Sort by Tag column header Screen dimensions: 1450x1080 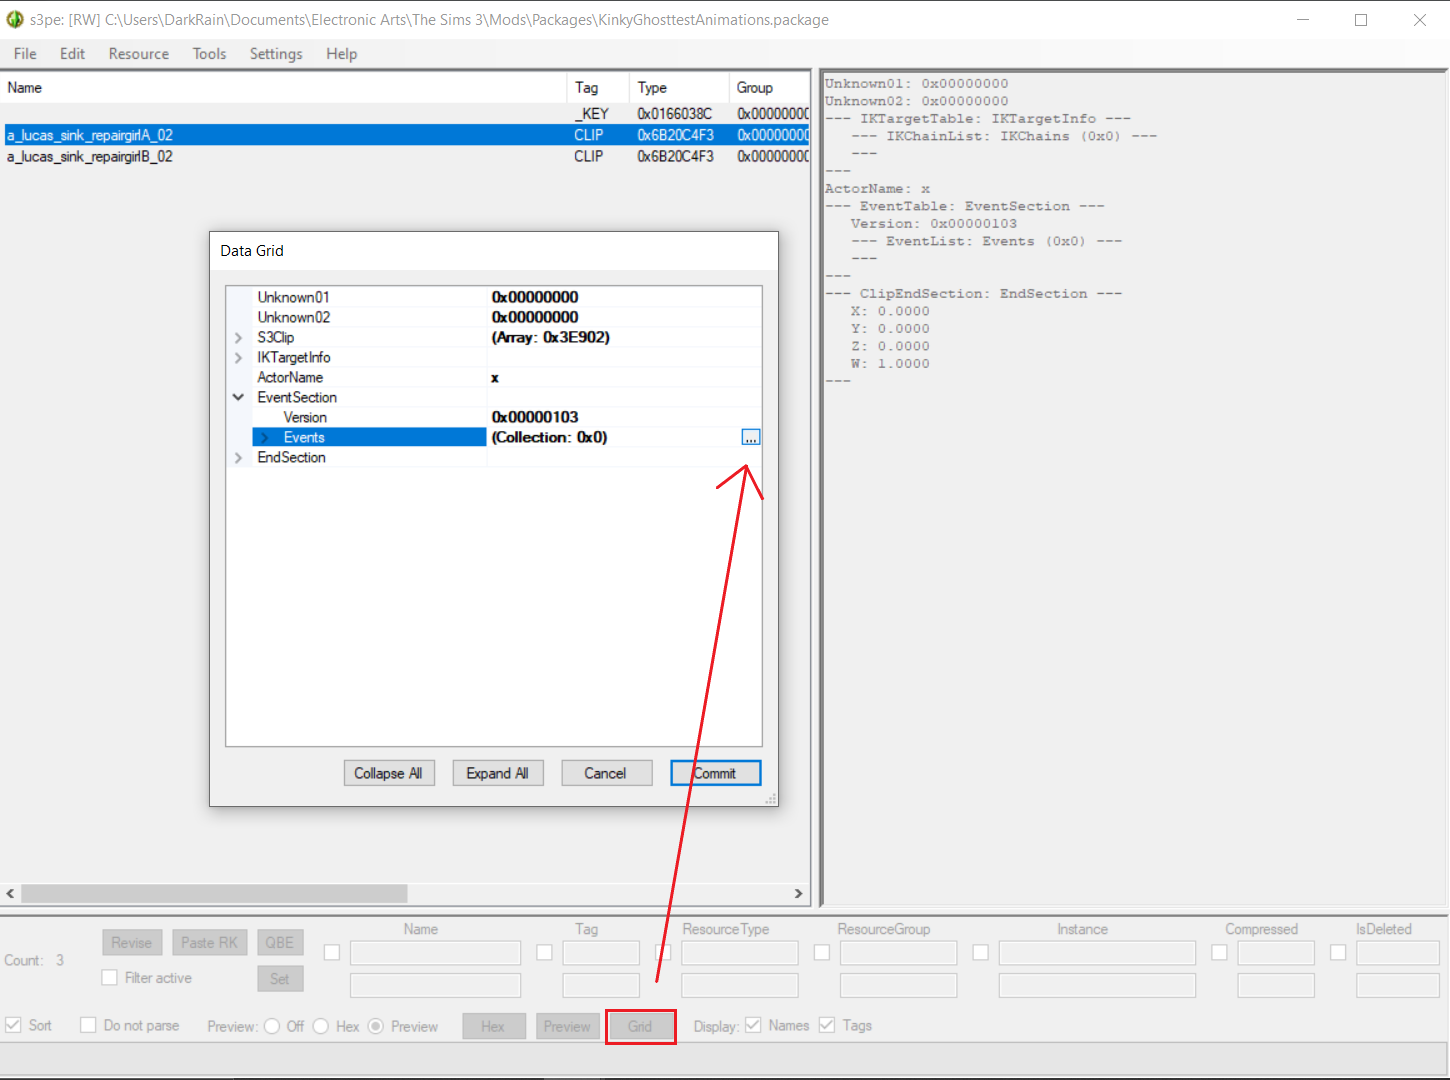point(598,88)
